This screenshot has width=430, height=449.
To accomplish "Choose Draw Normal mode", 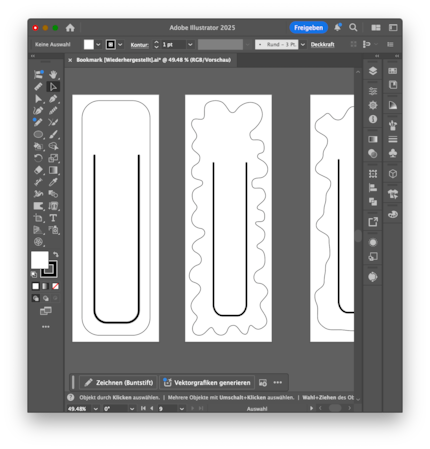I will click(36, 298).
